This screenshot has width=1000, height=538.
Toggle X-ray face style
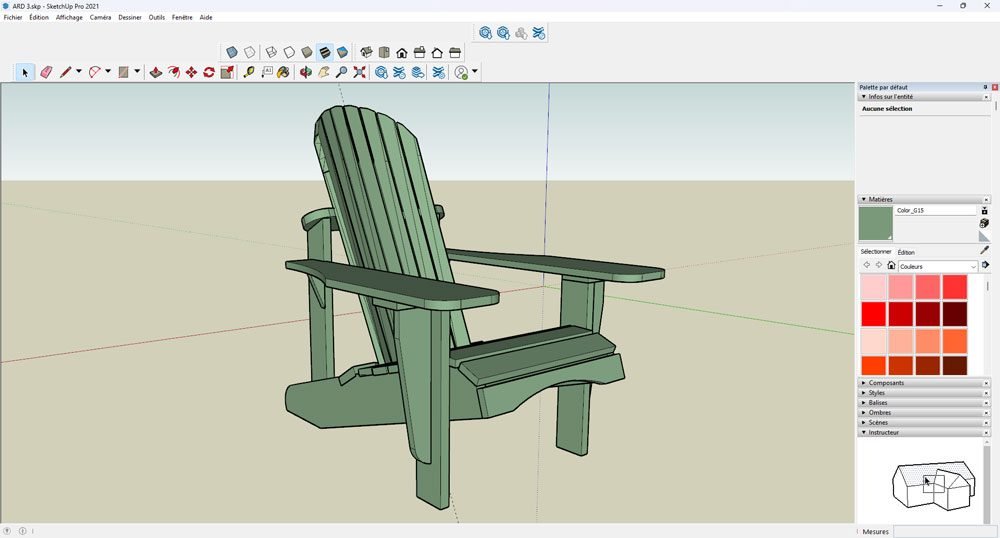point(232,52)
